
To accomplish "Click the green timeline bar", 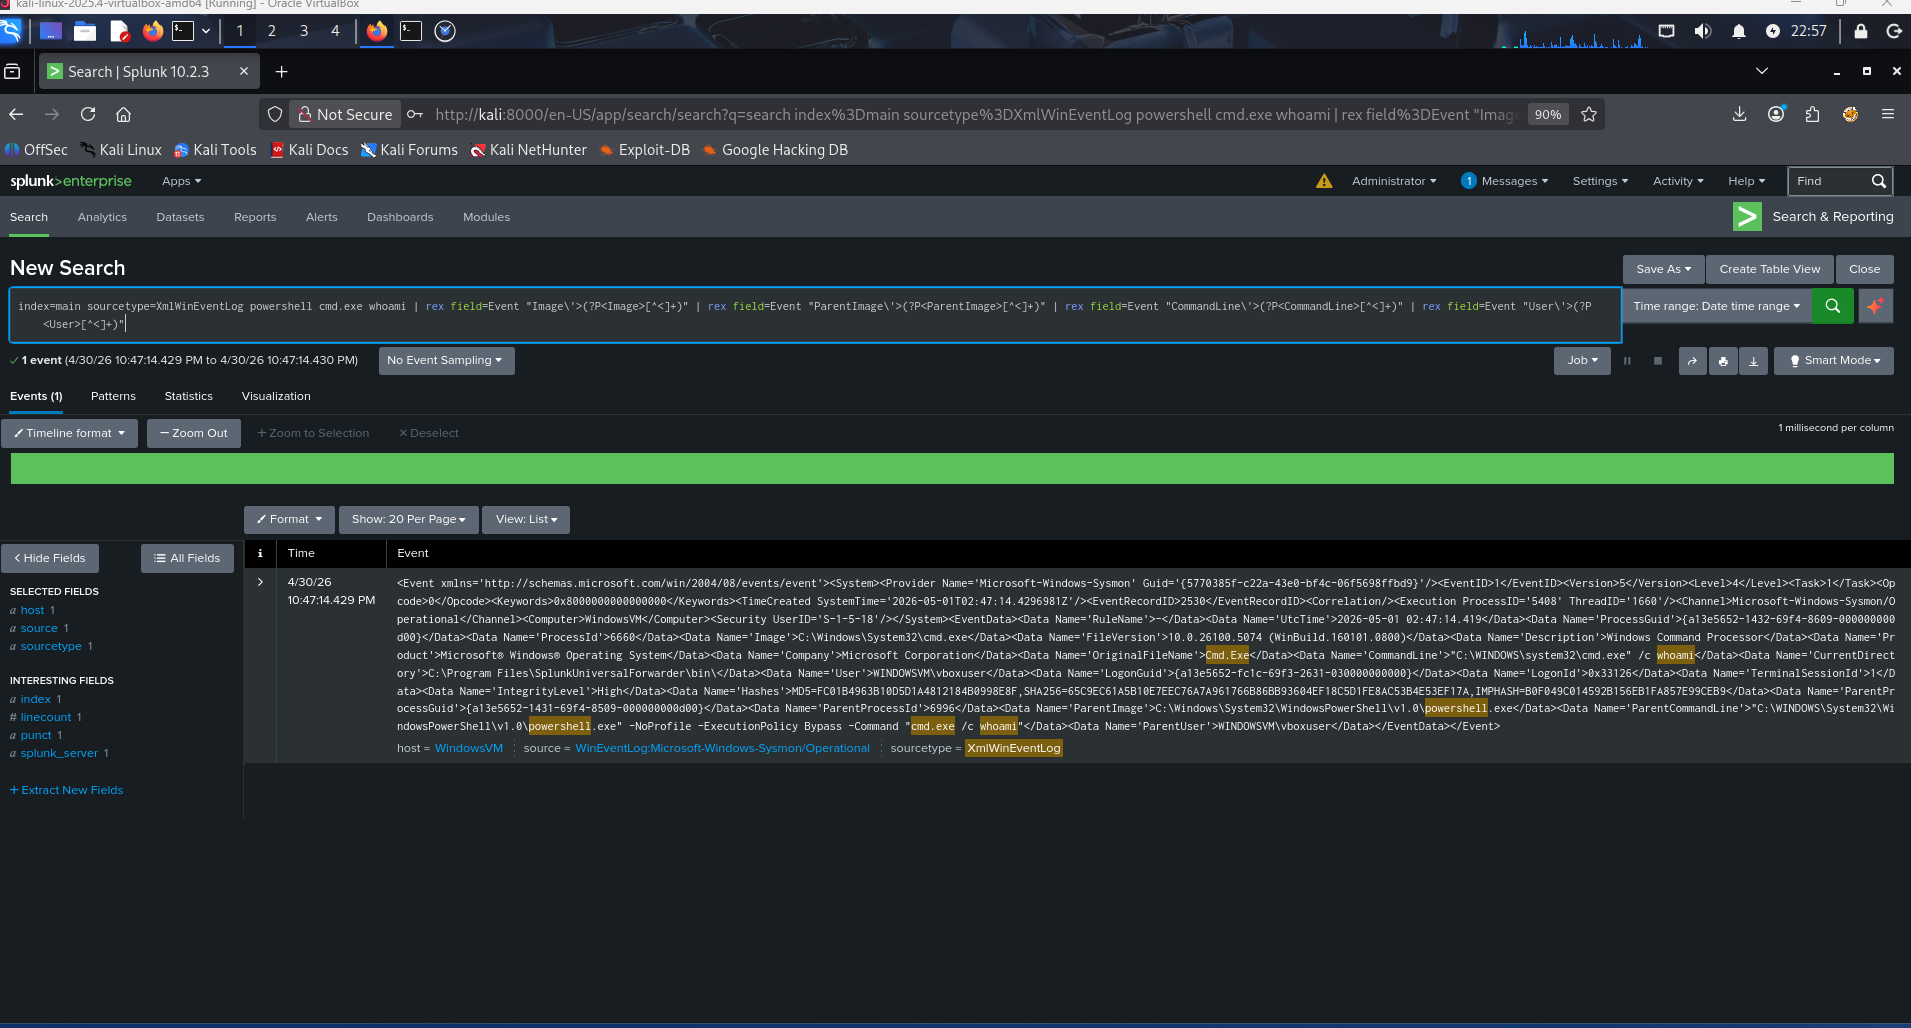I will pos(952,468).
